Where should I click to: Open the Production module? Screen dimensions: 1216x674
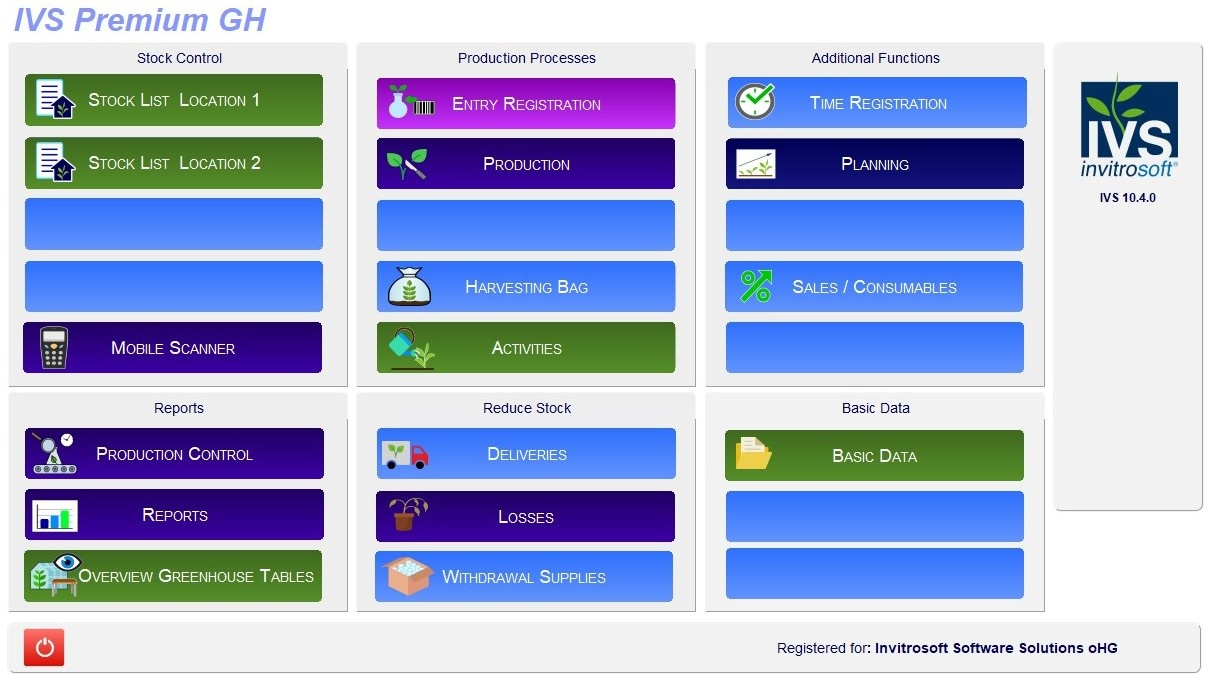(x=526, y=164)
